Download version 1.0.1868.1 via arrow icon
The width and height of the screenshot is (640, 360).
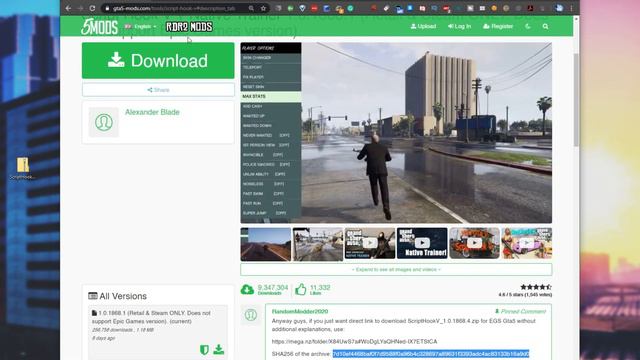coord(219,349)
